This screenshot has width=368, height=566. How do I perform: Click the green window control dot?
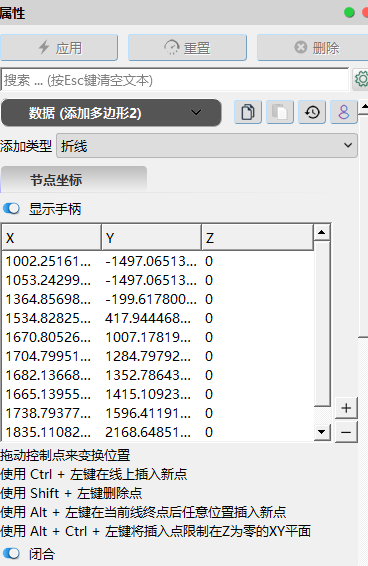point(349,13)
